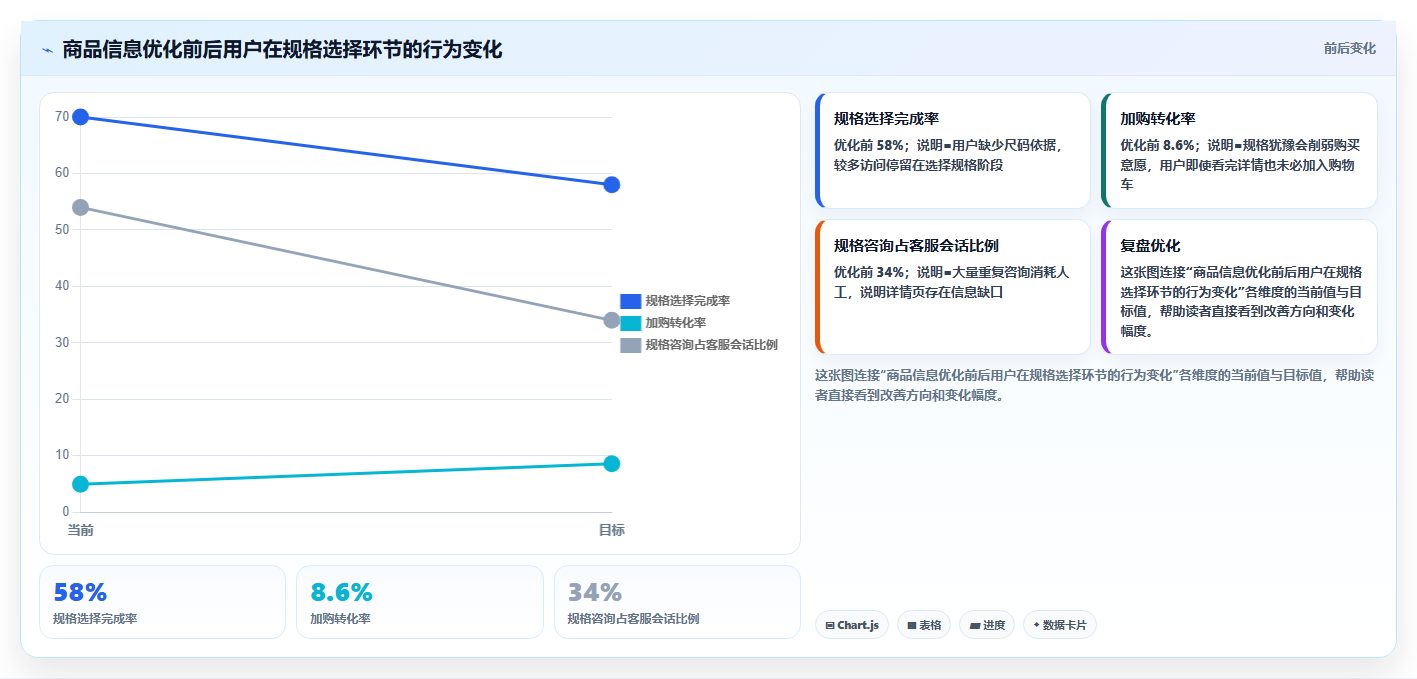Click the summary paragraph beneath the four cards
The width and height of the screenshot is (1417, 679).
[x=1095, y=385]
